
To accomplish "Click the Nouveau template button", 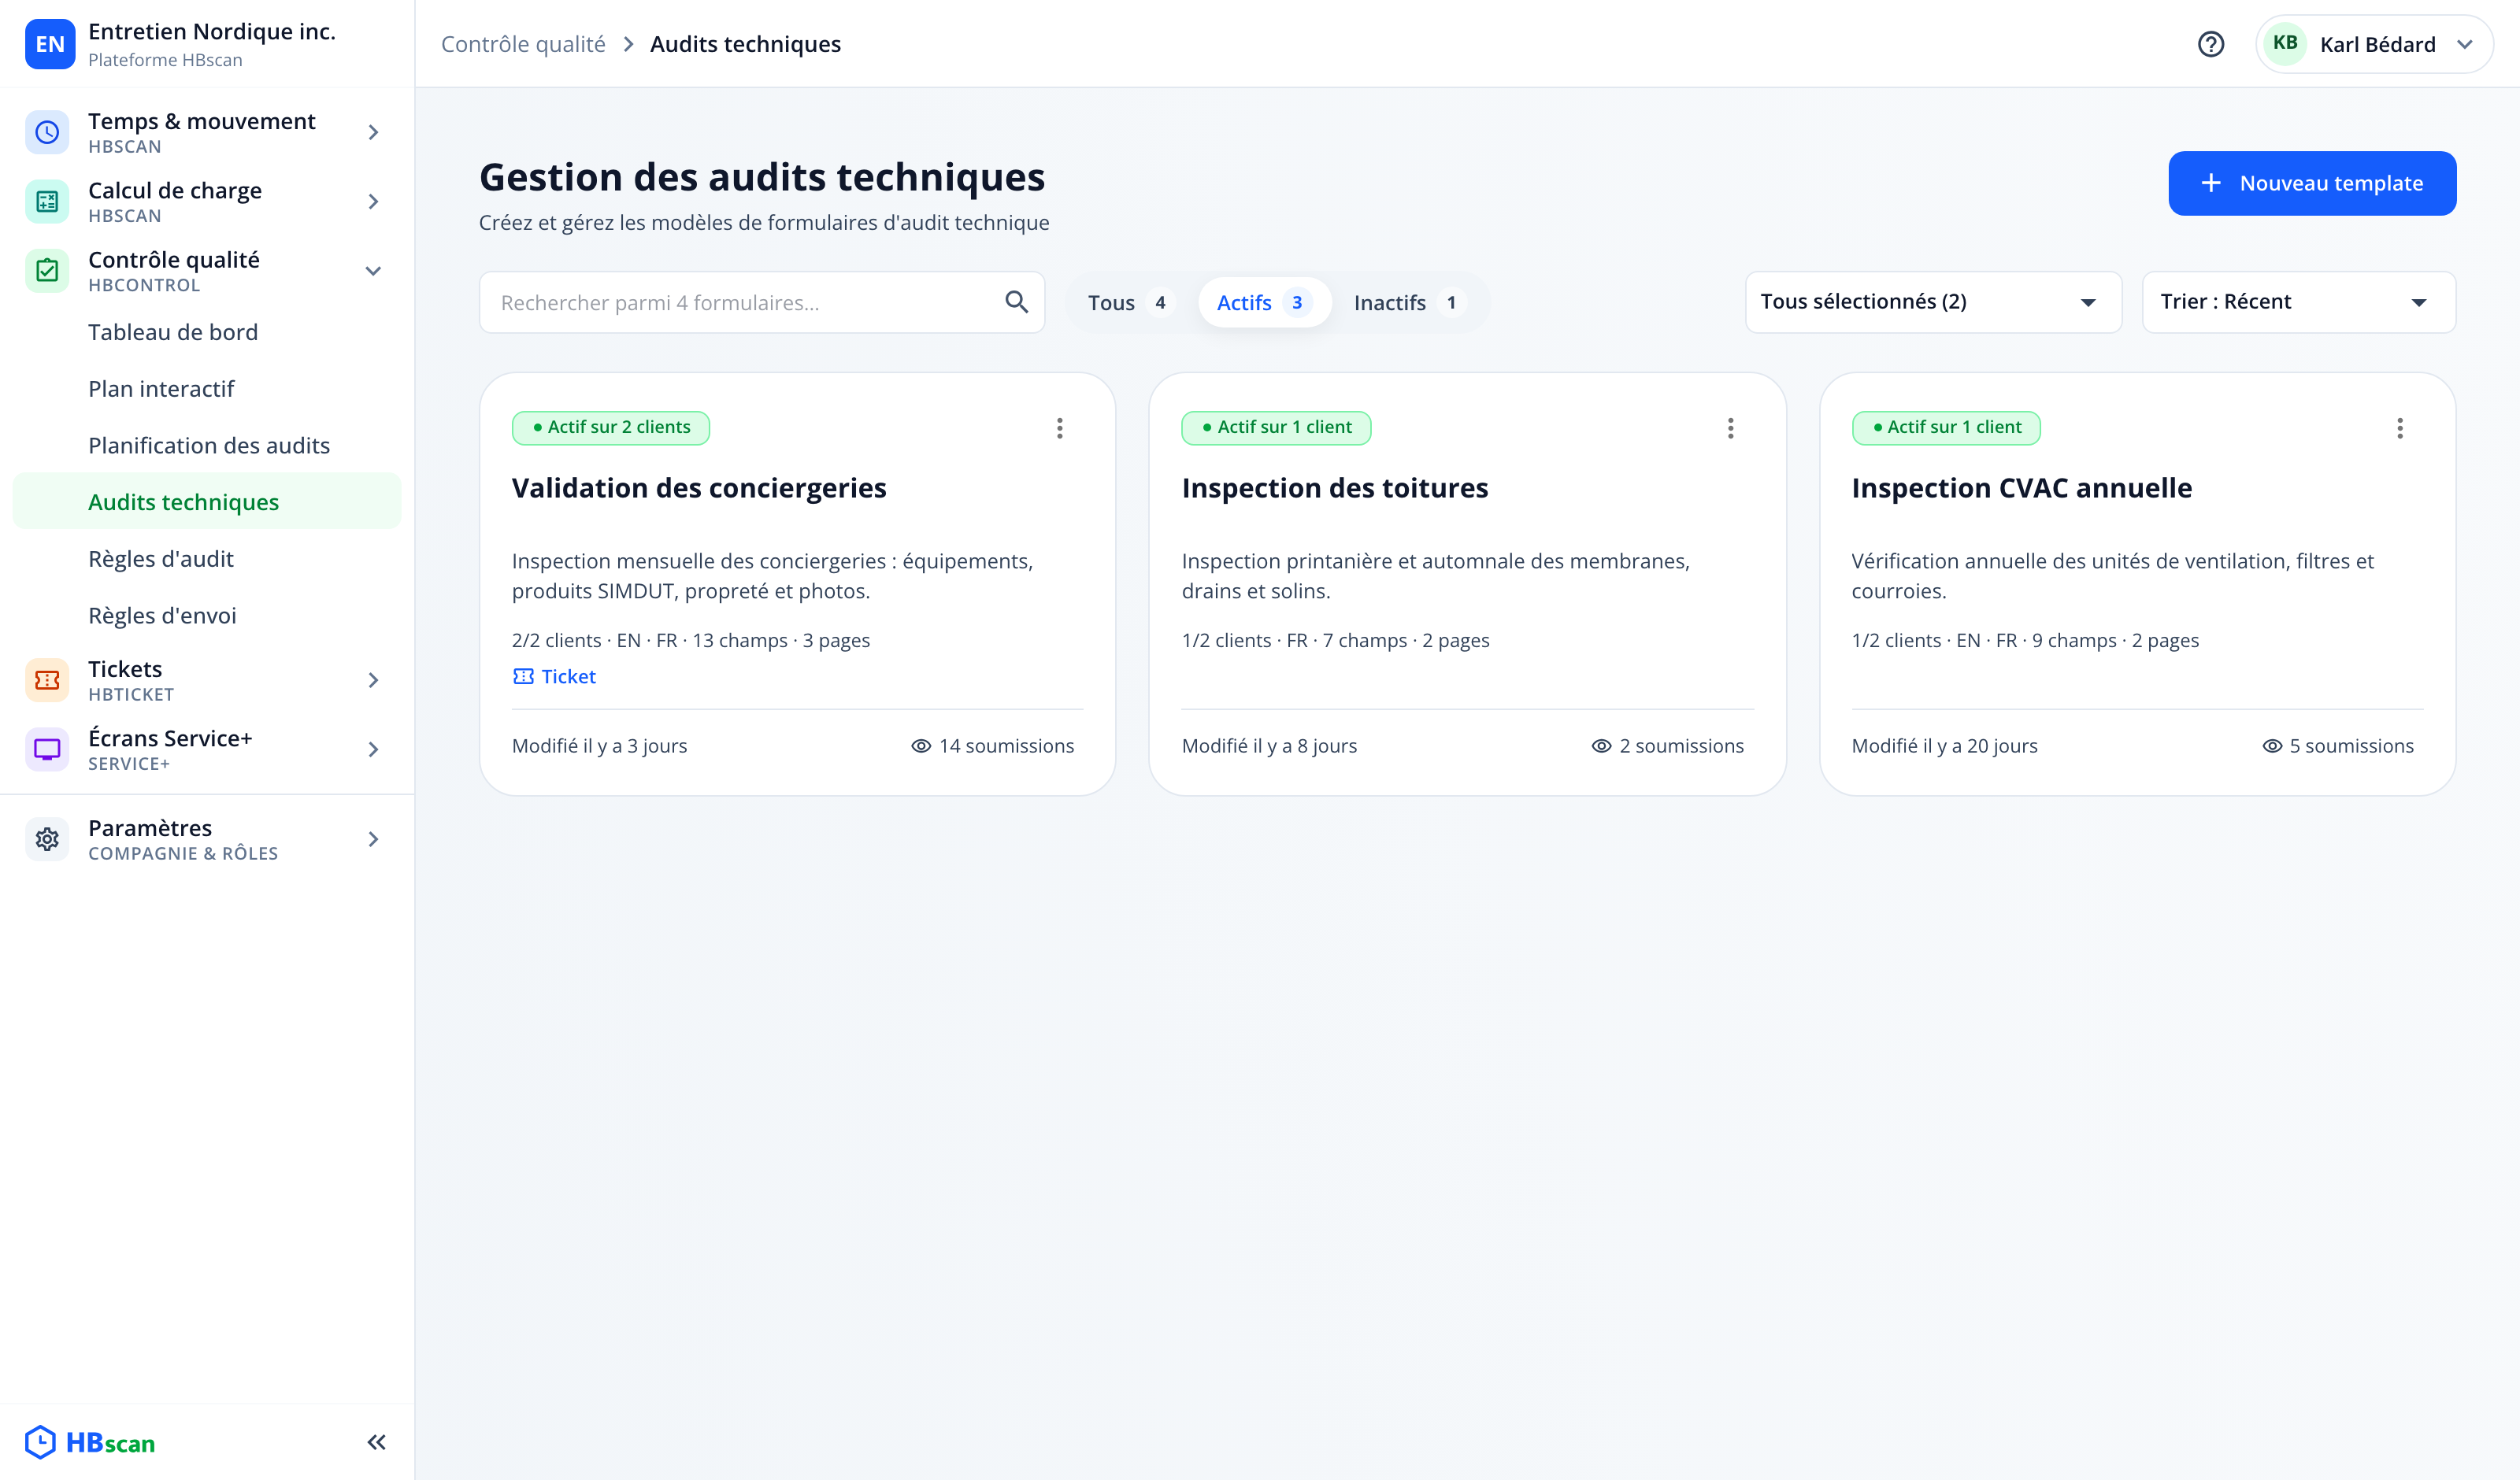I will pyautogui.click(x=2311, y=183).
